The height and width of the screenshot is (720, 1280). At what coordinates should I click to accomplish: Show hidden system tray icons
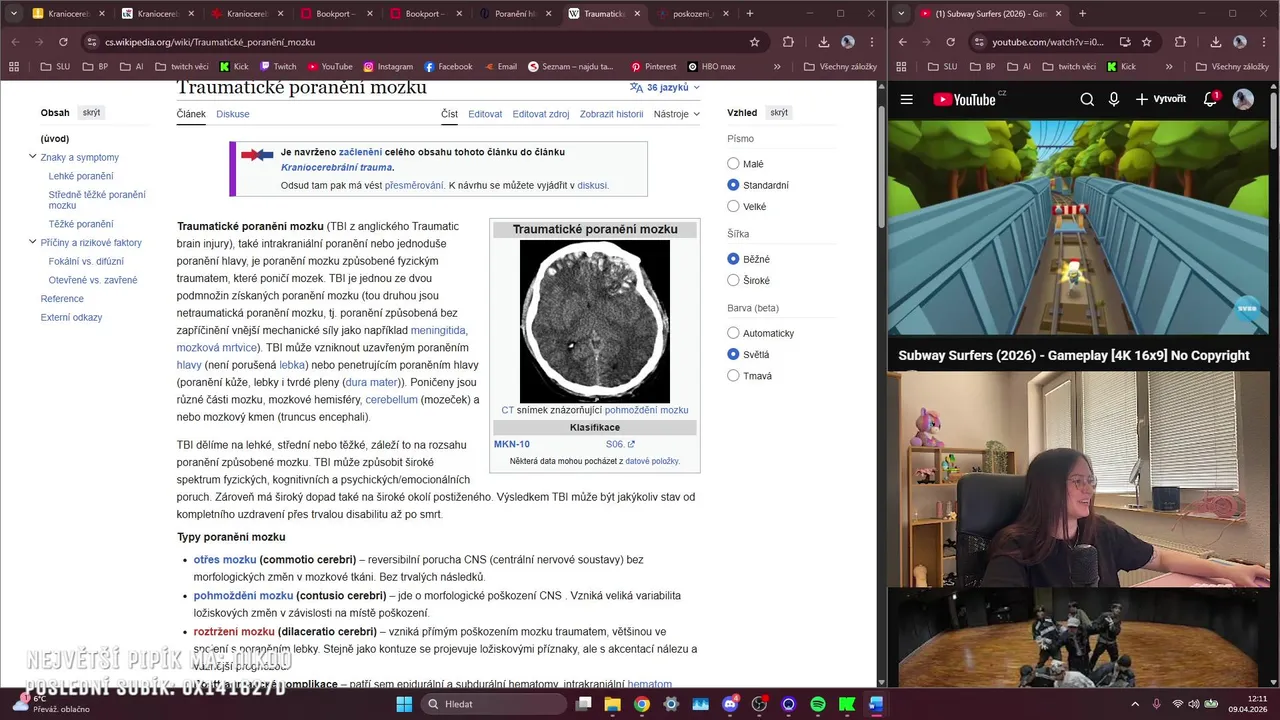1136,704
